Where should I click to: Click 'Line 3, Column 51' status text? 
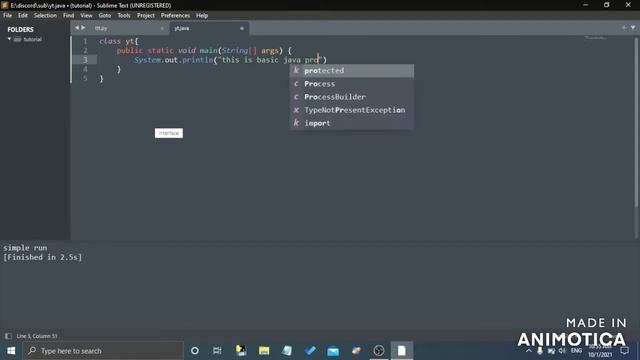37,336
